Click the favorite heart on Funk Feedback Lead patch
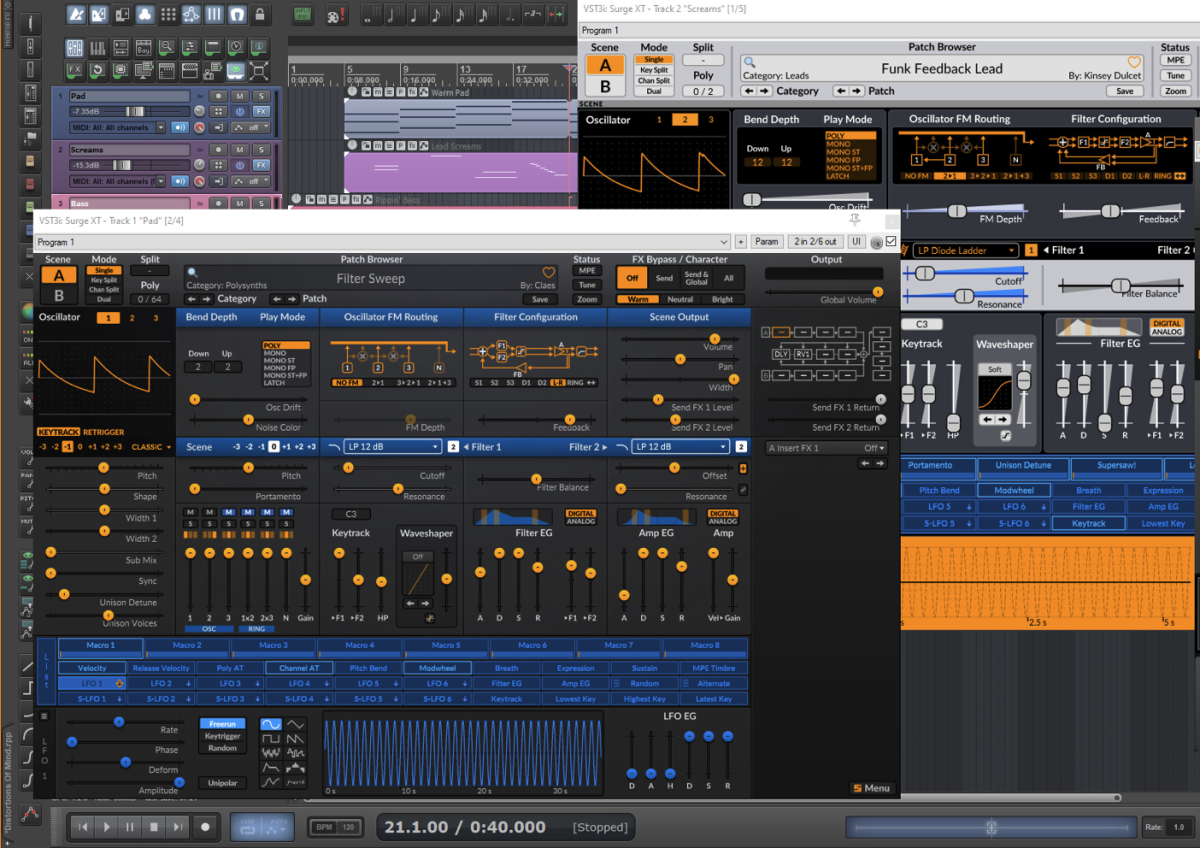This screenshot has width=1200, height=848. click(1134, 62)
